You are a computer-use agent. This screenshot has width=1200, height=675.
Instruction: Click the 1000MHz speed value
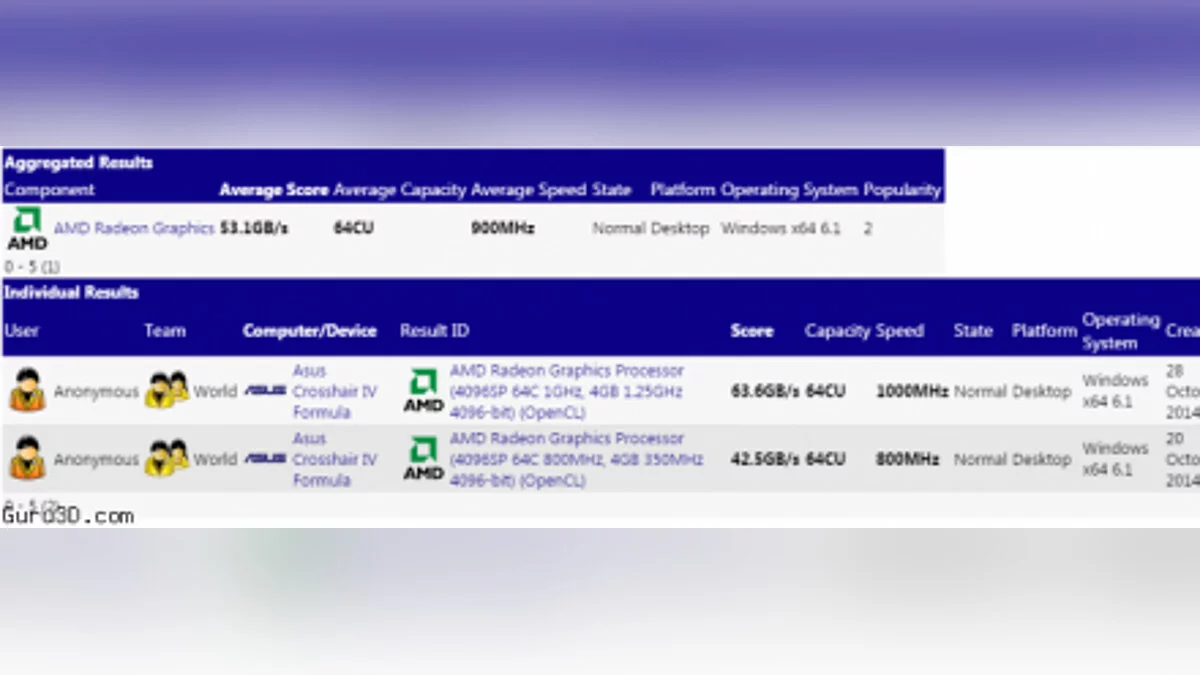pos(912,391)
